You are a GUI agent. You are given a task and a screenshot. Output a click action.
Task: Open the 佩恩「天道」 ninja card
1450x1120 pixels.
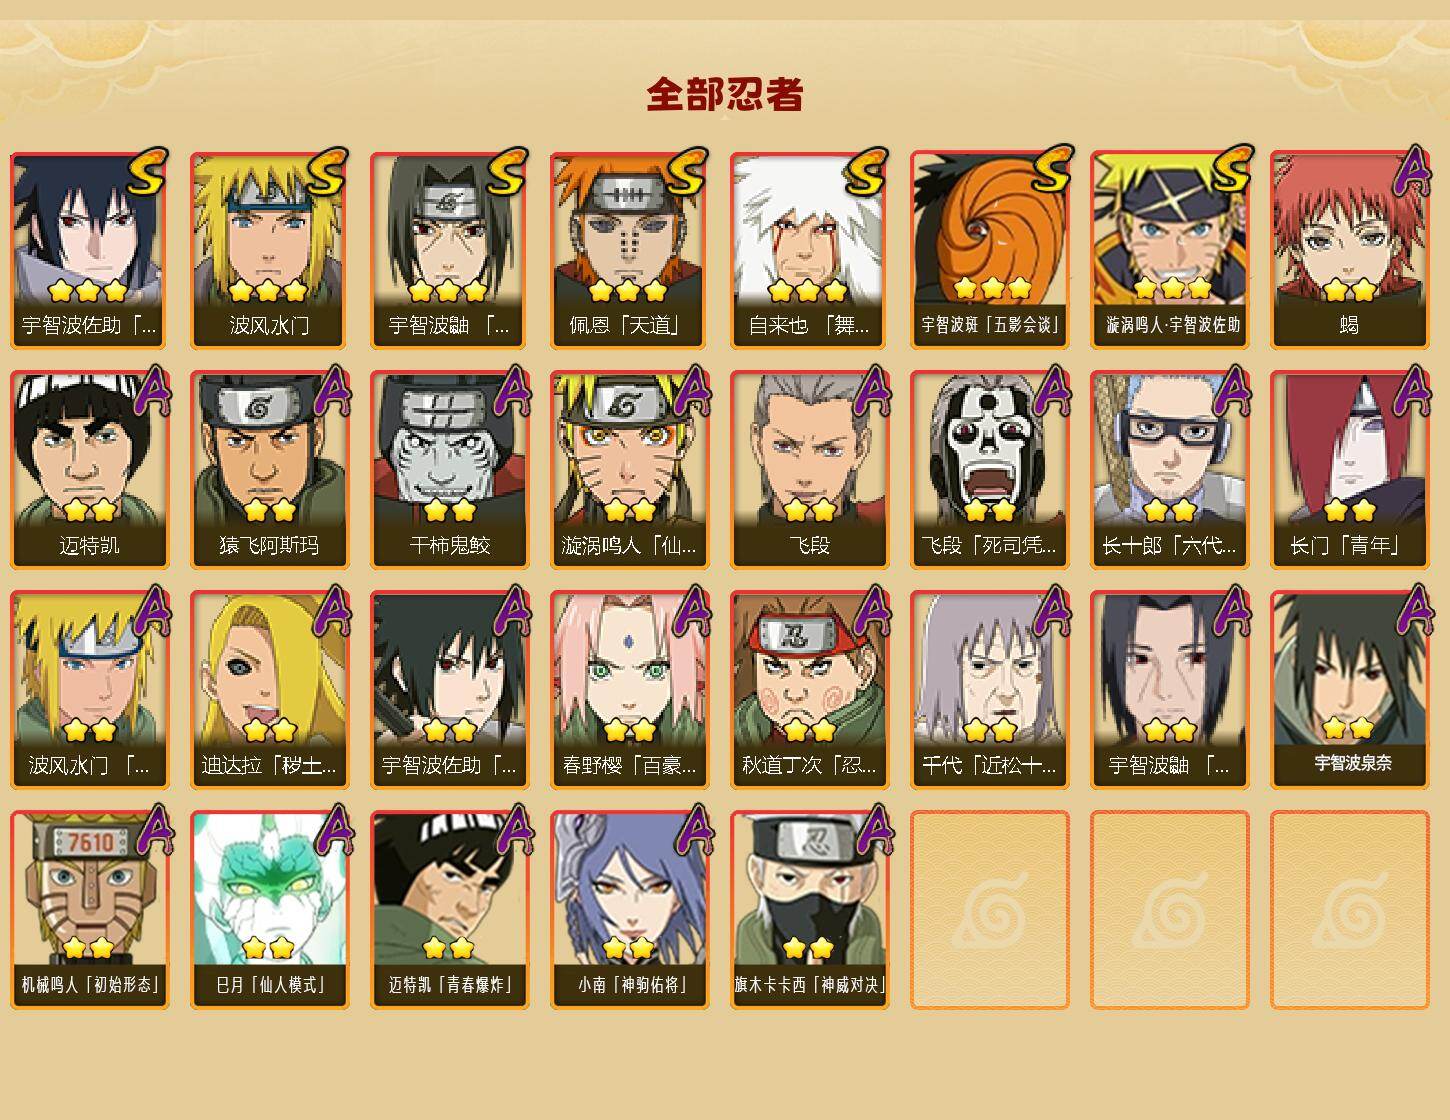pos(630,250)
